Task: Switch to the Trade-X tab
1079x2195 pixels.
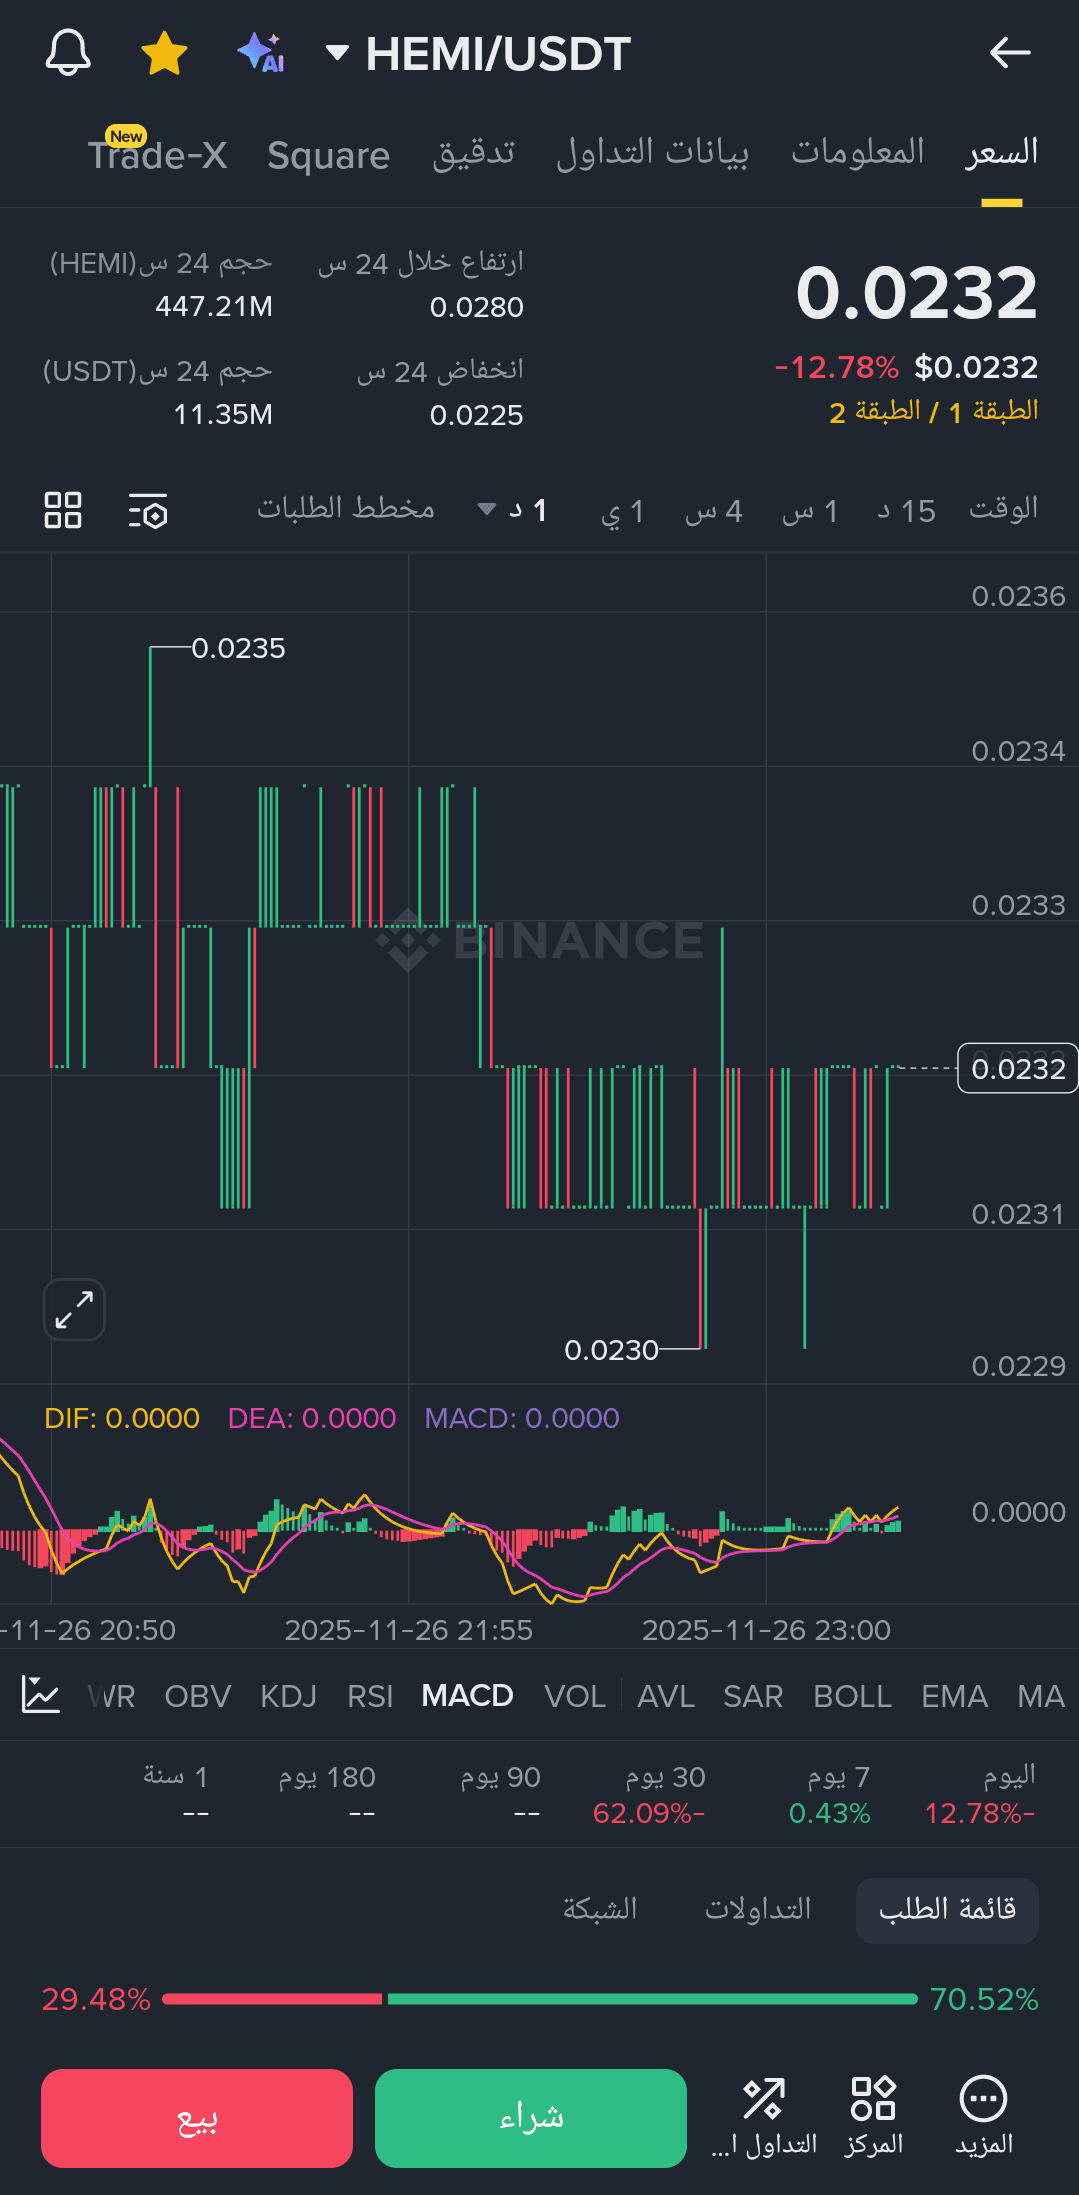Action: (157, 154)
